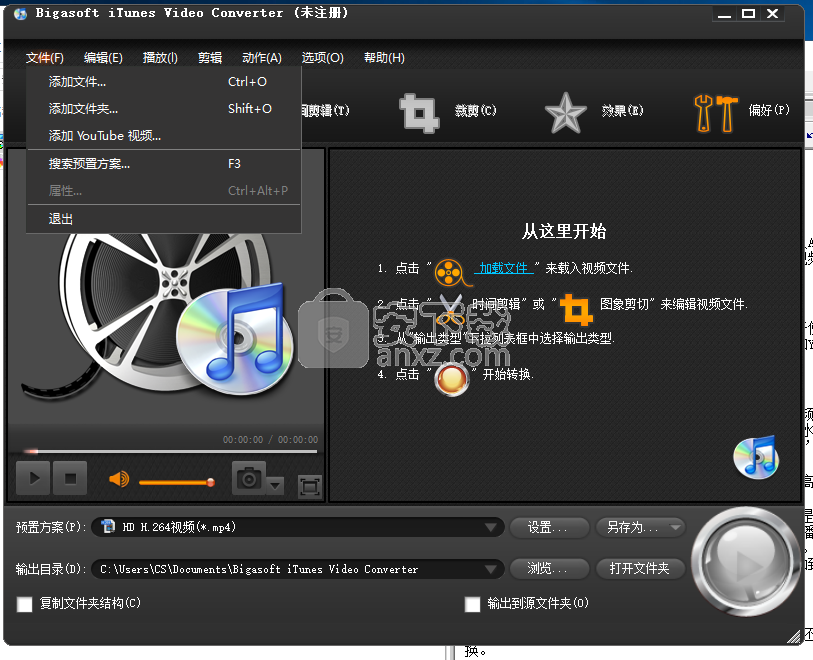Open the 文件(F) menu
Viewport: 813px width, 660px height.
(x=45, y=58)
